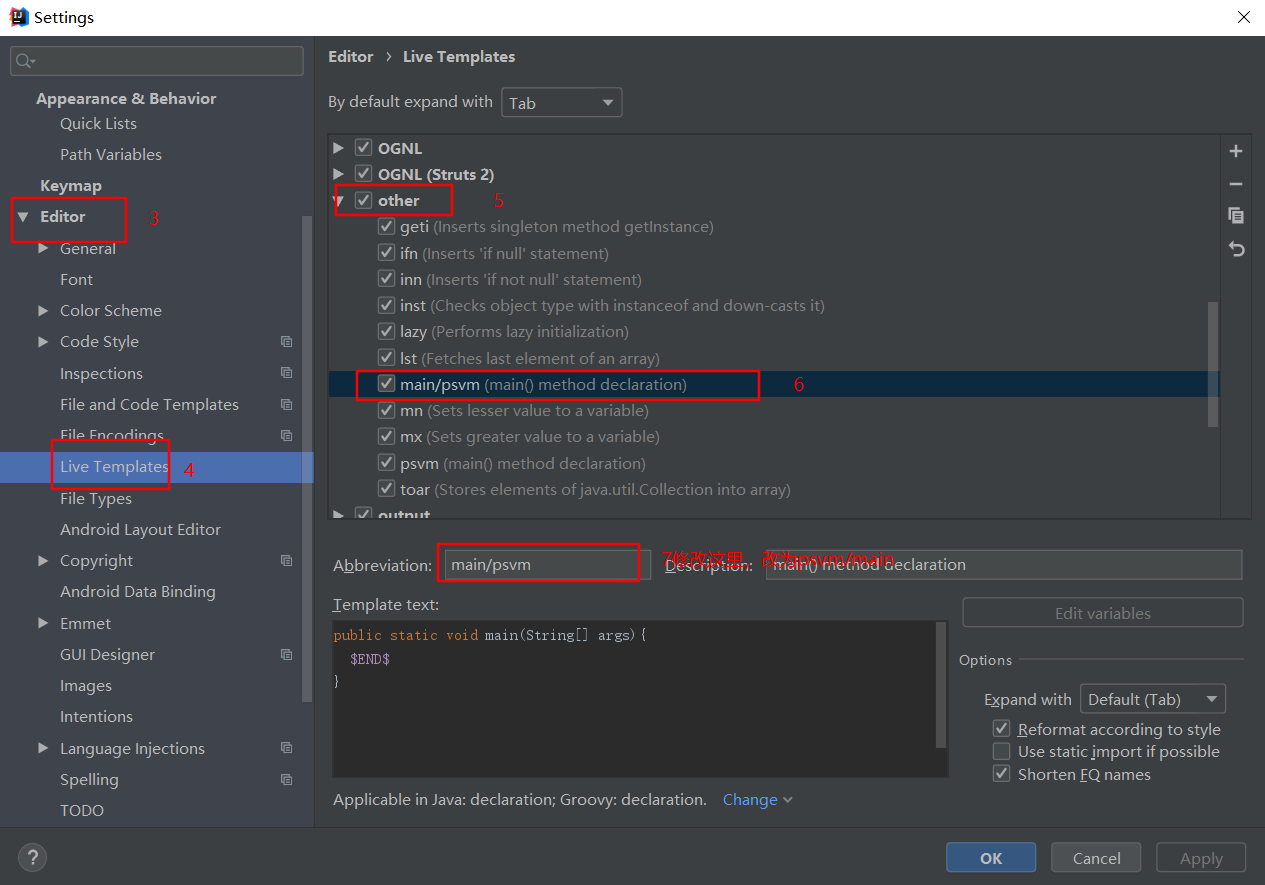Click the per-project icon beside Spelling
Screen dimensions: 1265x885
coord(287,780)
